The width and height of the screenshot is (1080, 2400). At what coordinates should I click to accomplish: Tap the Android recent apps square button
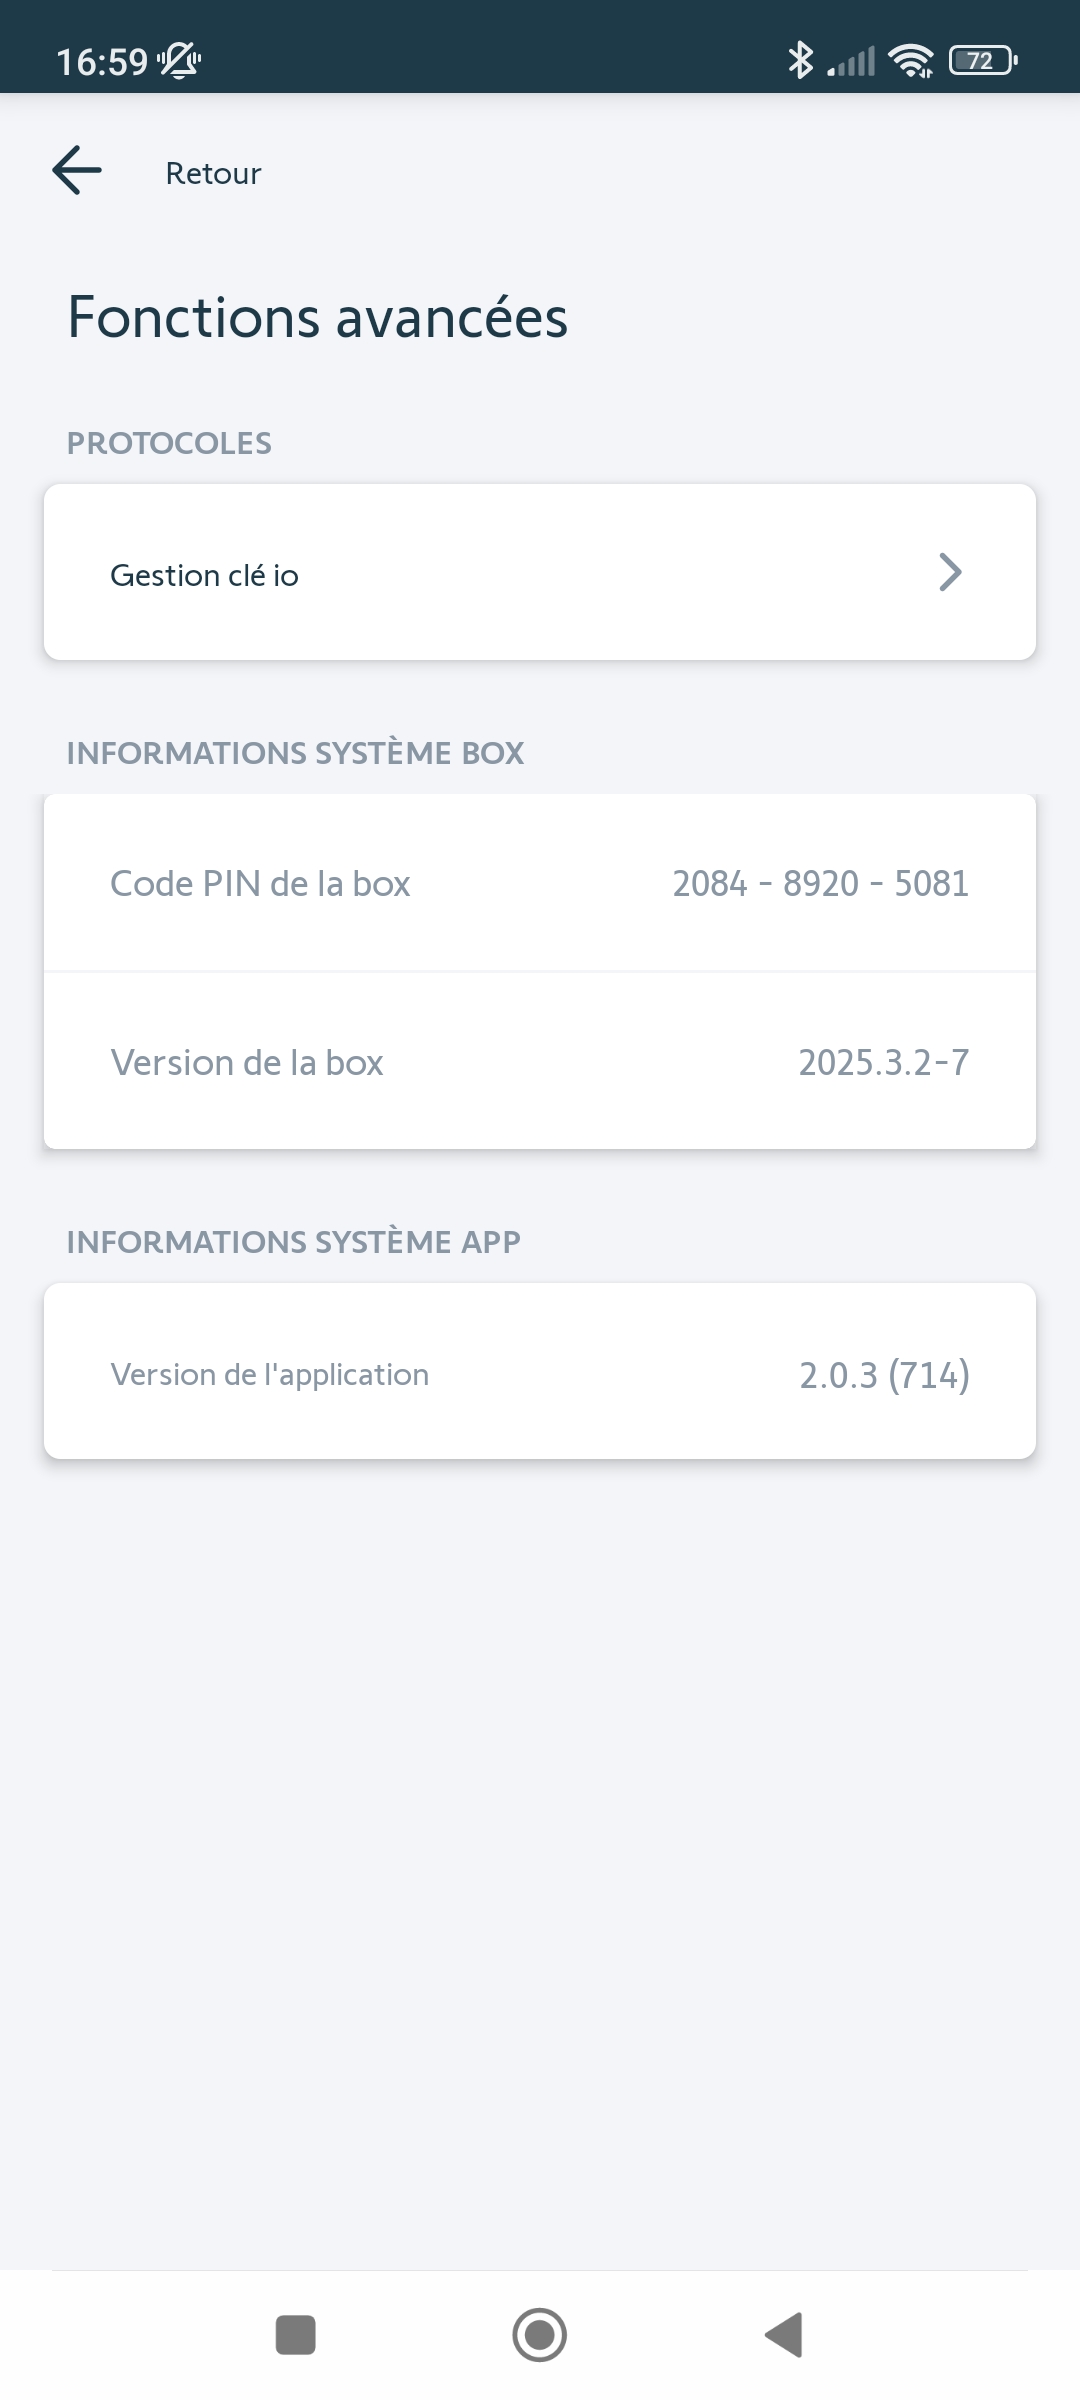(295, 2335)
